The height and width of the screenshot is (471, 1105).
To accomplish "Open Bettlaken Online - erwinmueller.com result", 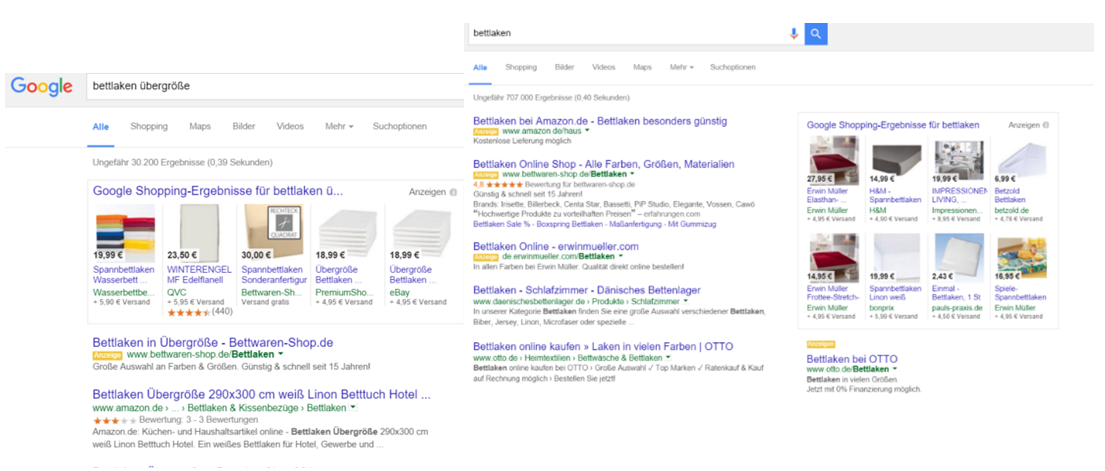I will click(556, 246).
